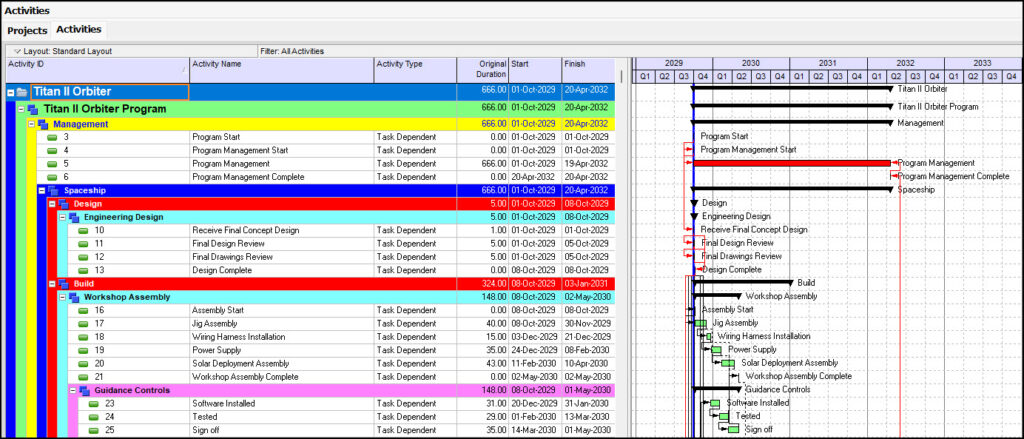The width and height of the screenshot is (1024, 439).
Task: Click the Build summary bar in Gantt chart
Action: click(x=742, y=282)
